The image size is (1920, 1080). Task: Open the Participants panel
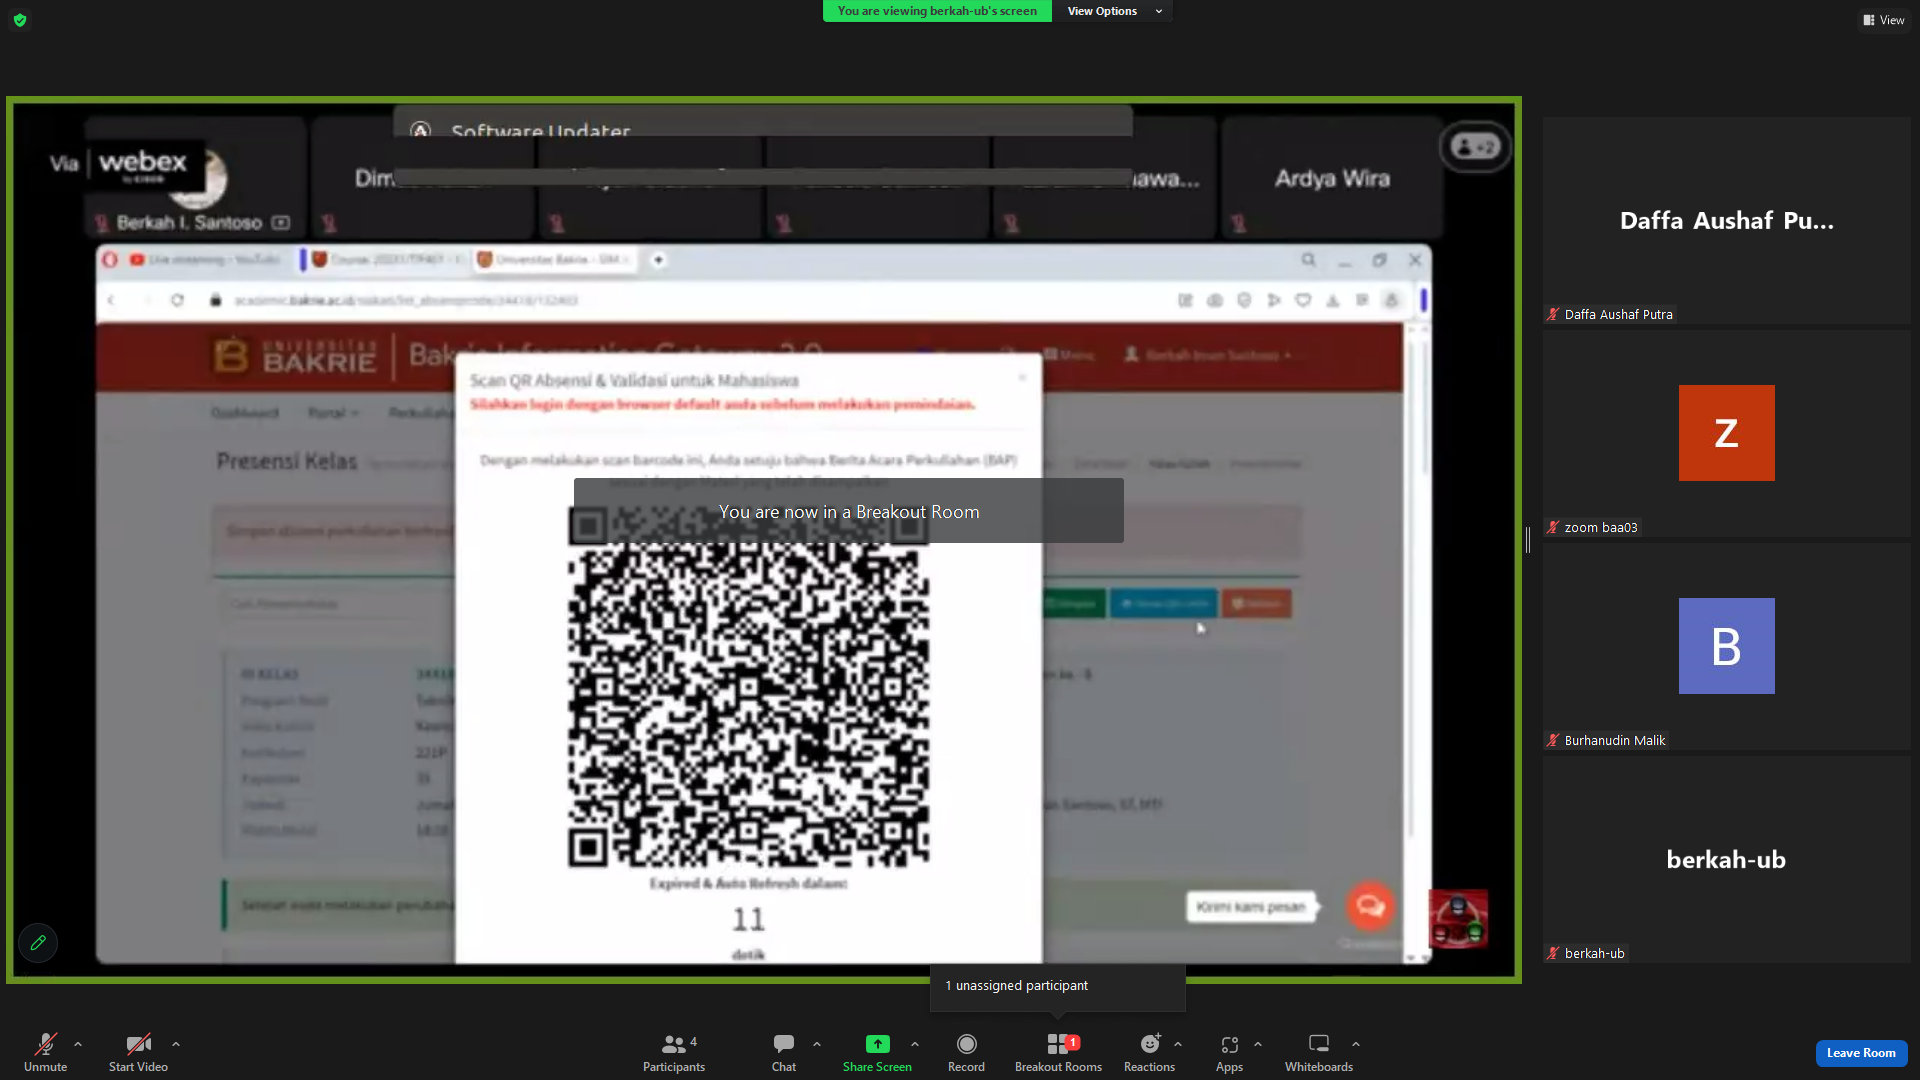(674, 1052)
